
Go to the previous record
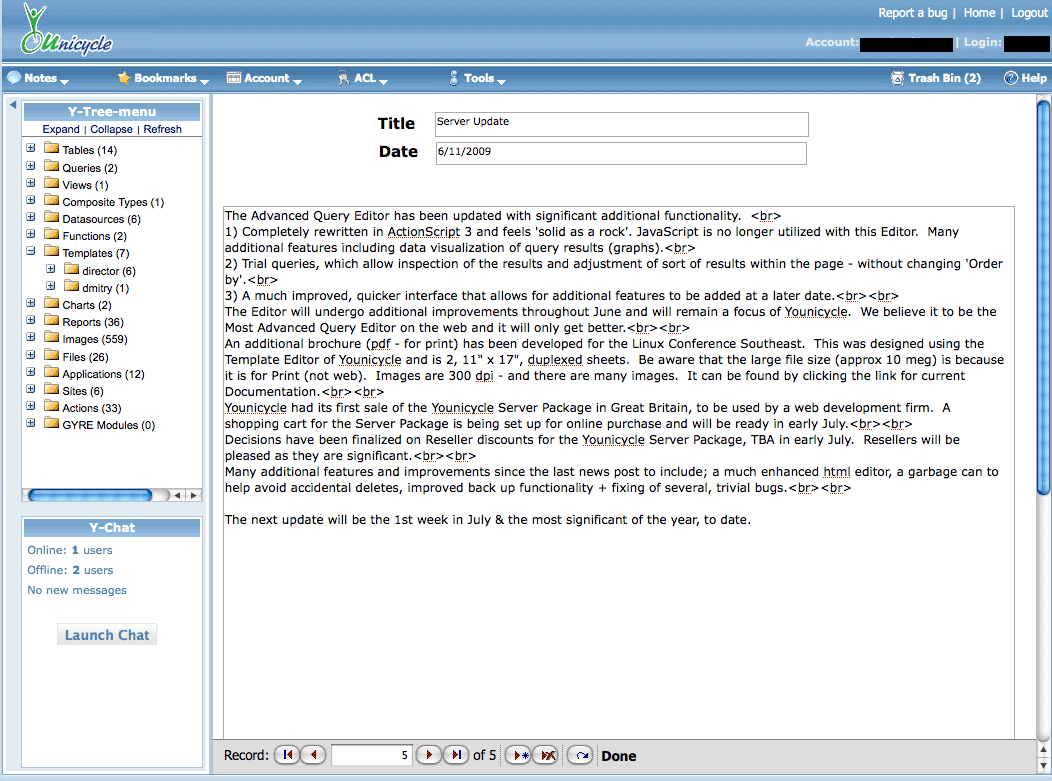click(313, 755)
